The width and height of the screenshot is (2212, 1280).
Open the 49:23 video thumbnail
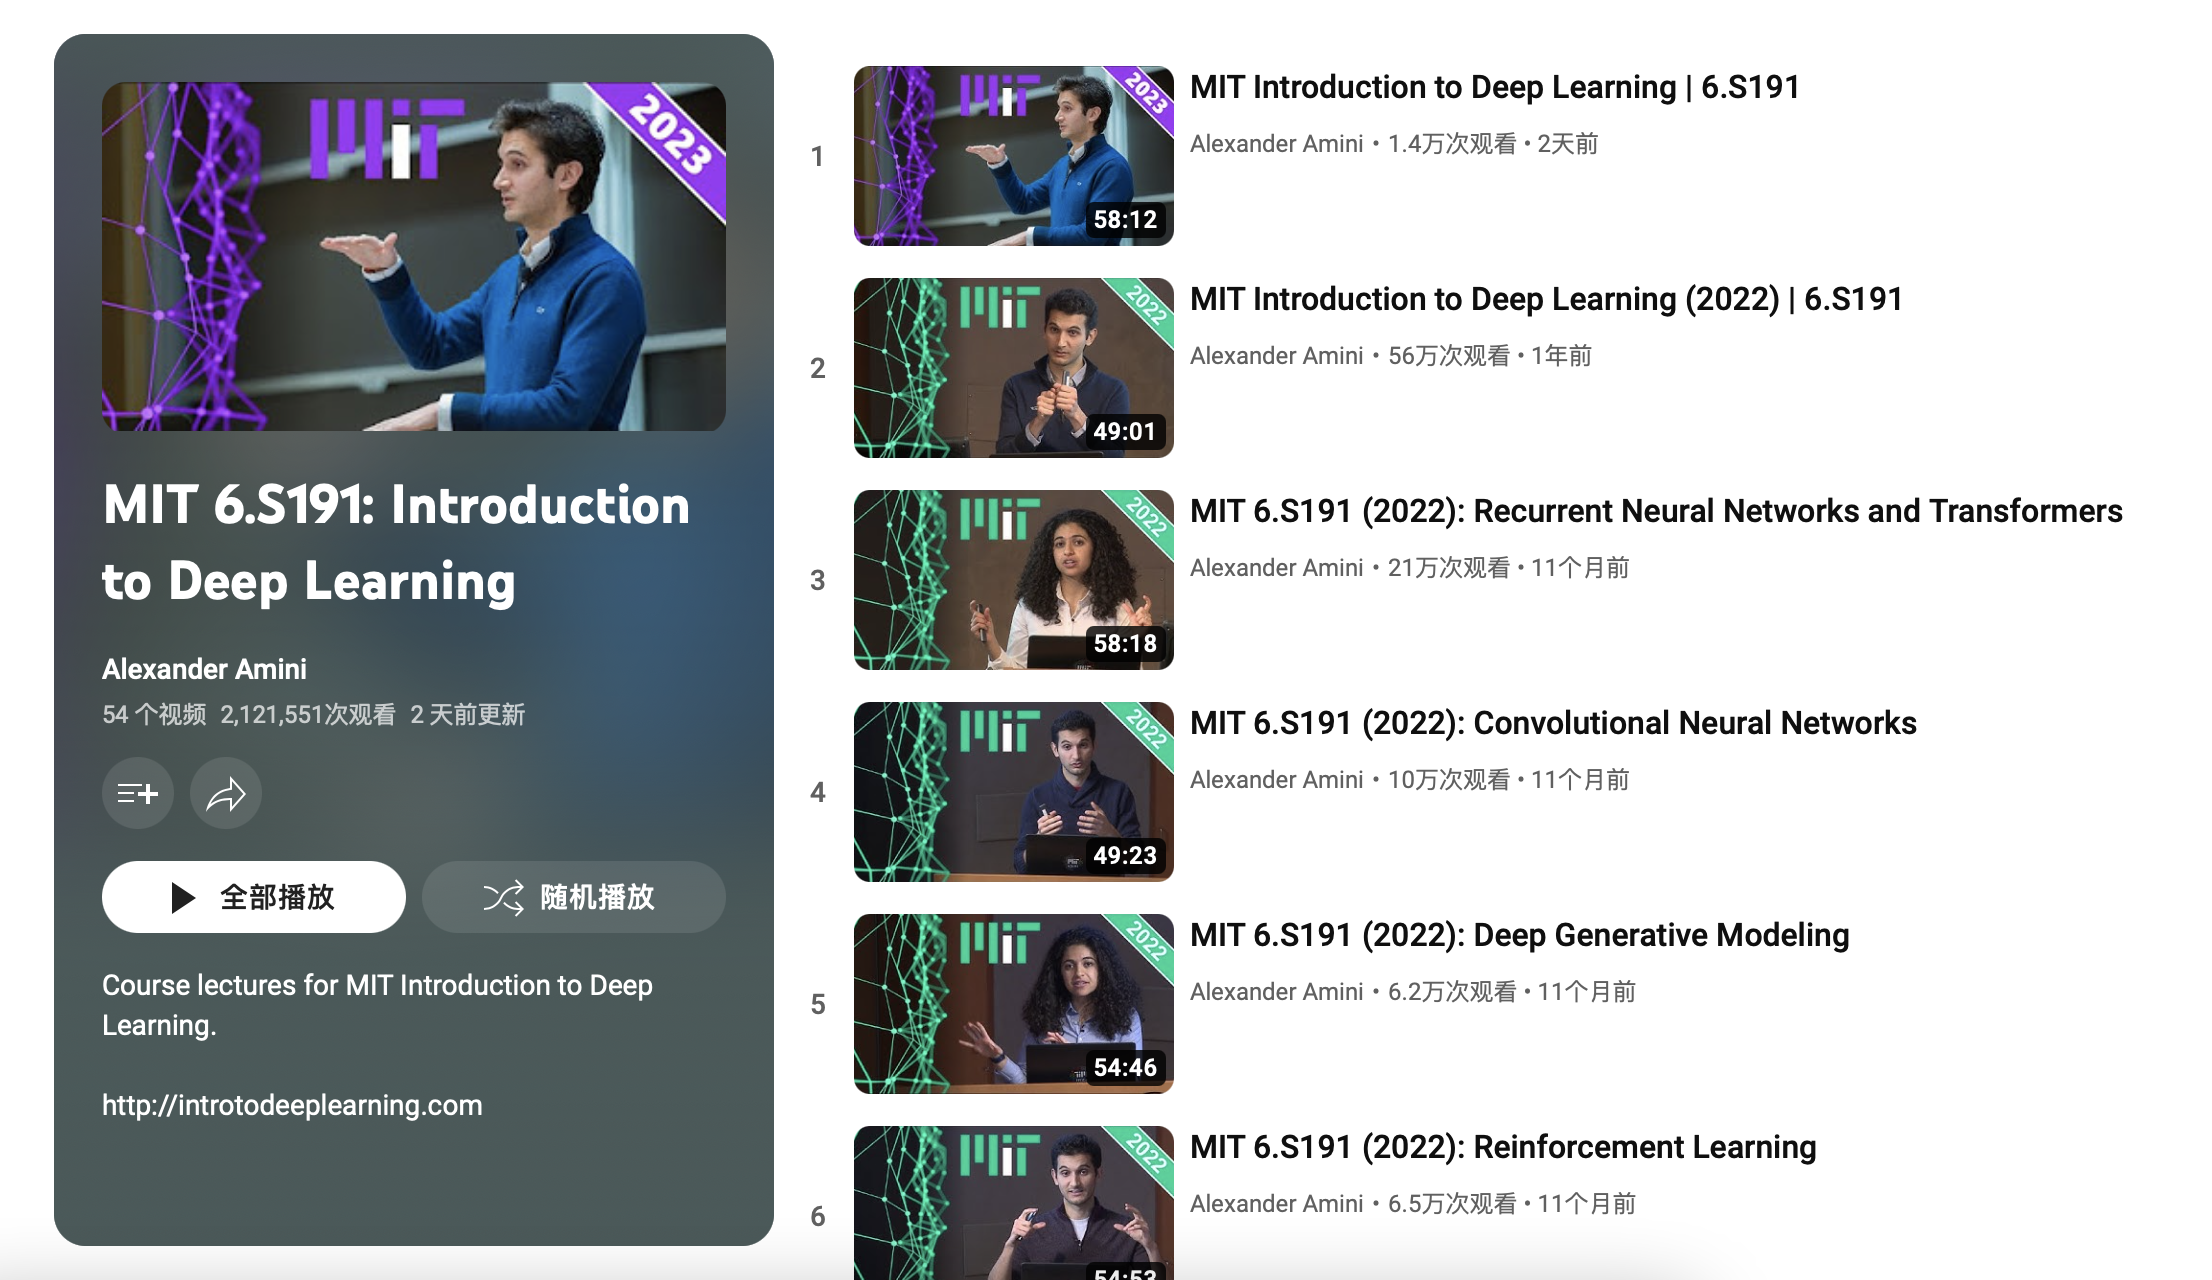[1014, 792]
